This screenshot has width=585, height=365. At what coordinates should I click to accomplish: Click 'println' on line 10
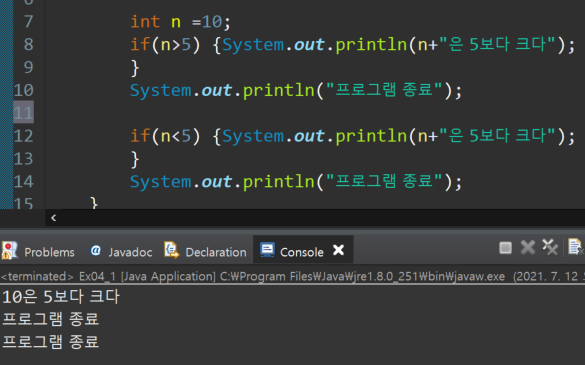tap(279, 91)
